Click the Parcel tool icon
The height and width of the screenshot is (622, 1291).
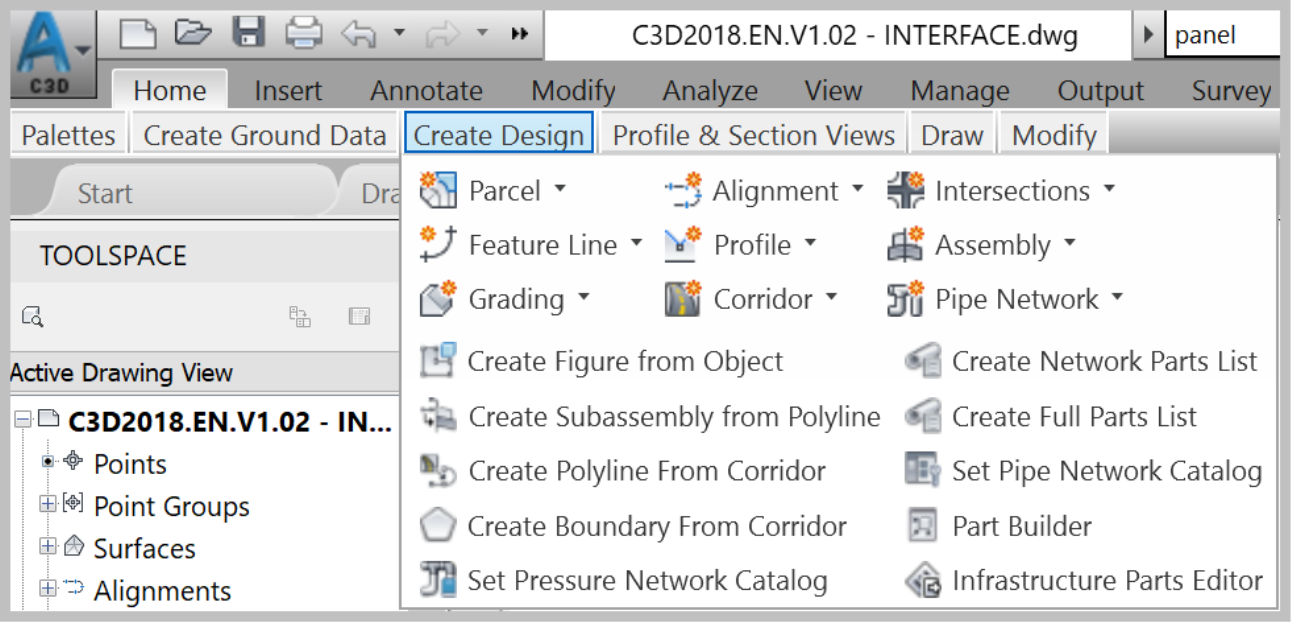click(438, 190)
